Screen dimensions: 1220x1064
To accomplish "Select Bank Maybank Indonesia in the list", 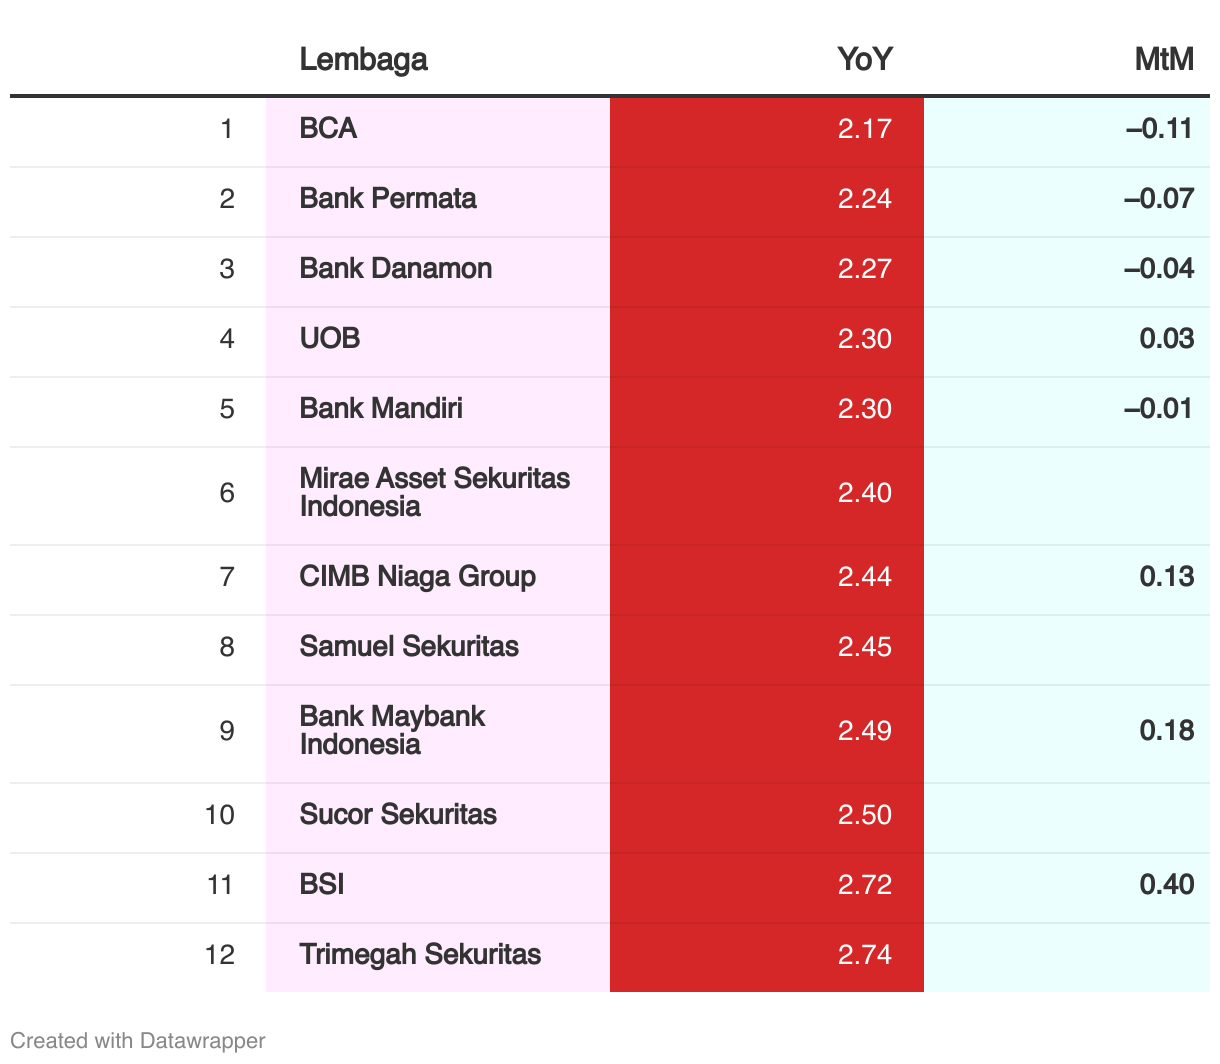I will coord(392,731).
